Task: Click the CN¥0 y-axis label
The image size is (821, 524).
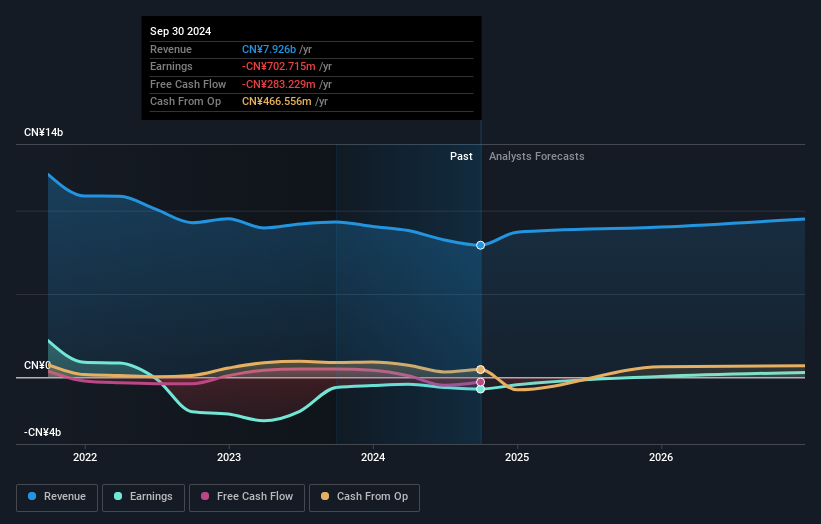Action: coord(37,365)
